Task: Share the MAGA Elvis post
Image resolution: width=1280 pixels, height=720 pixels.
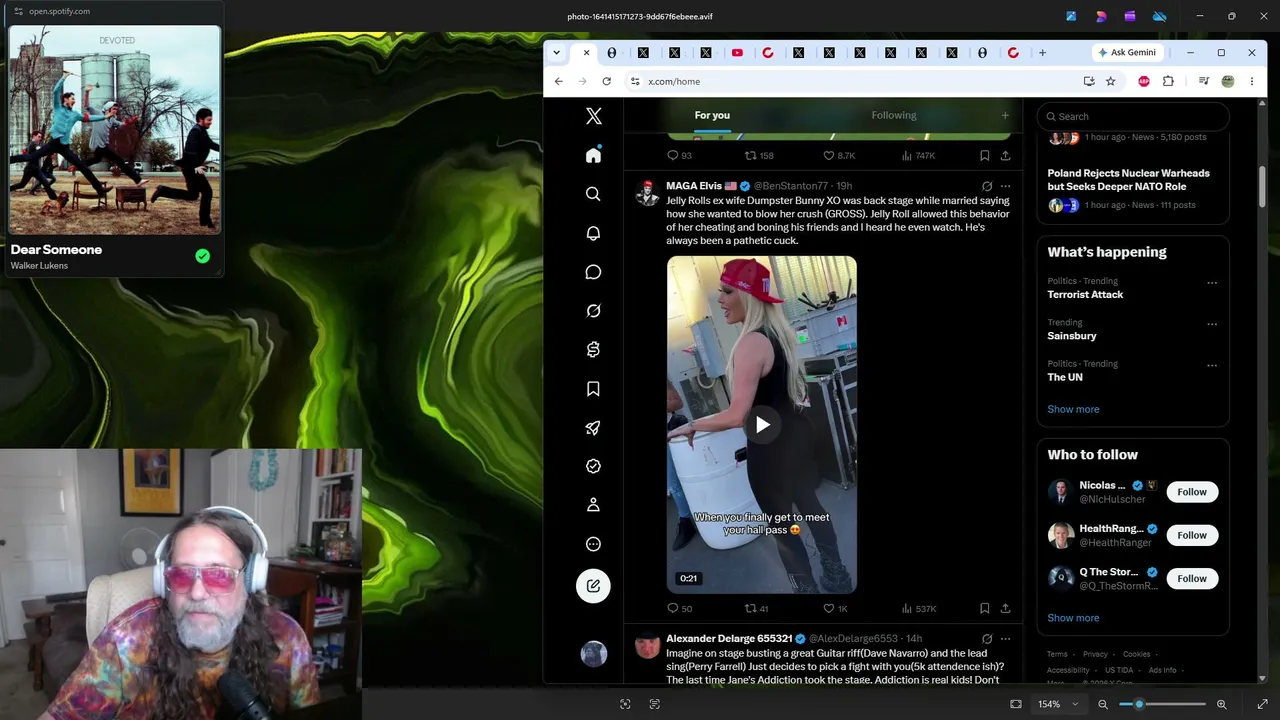Action: coord(1005,608)
